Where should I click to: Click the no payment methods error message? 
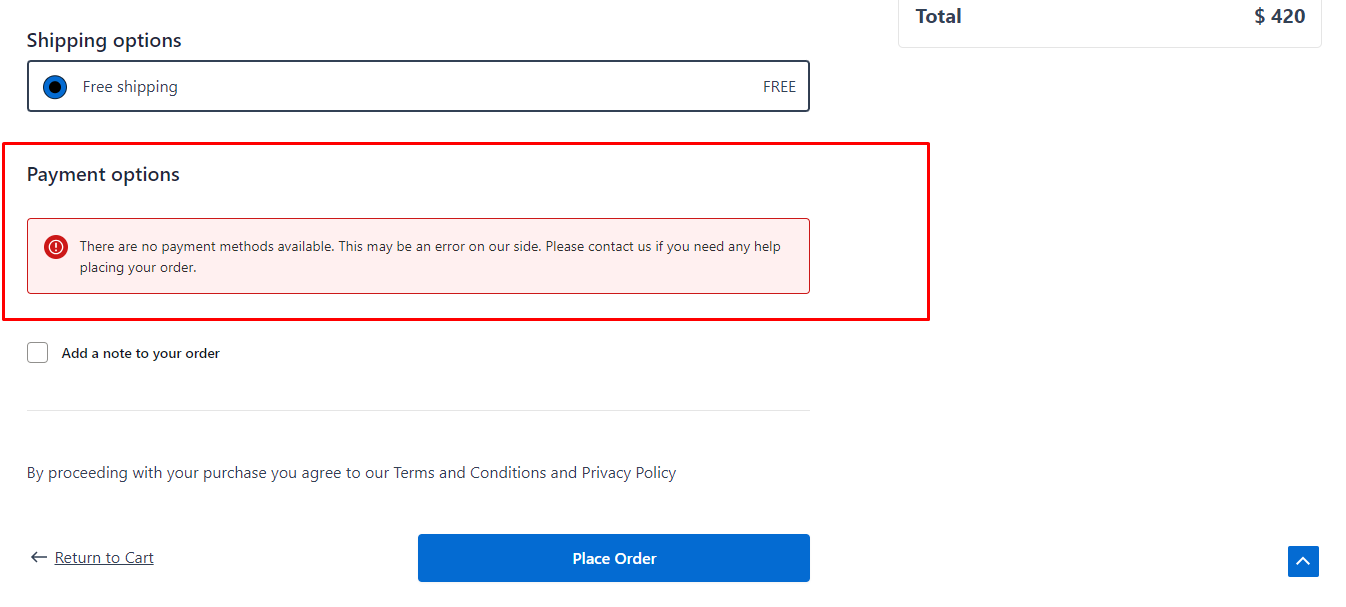(430, 256)
